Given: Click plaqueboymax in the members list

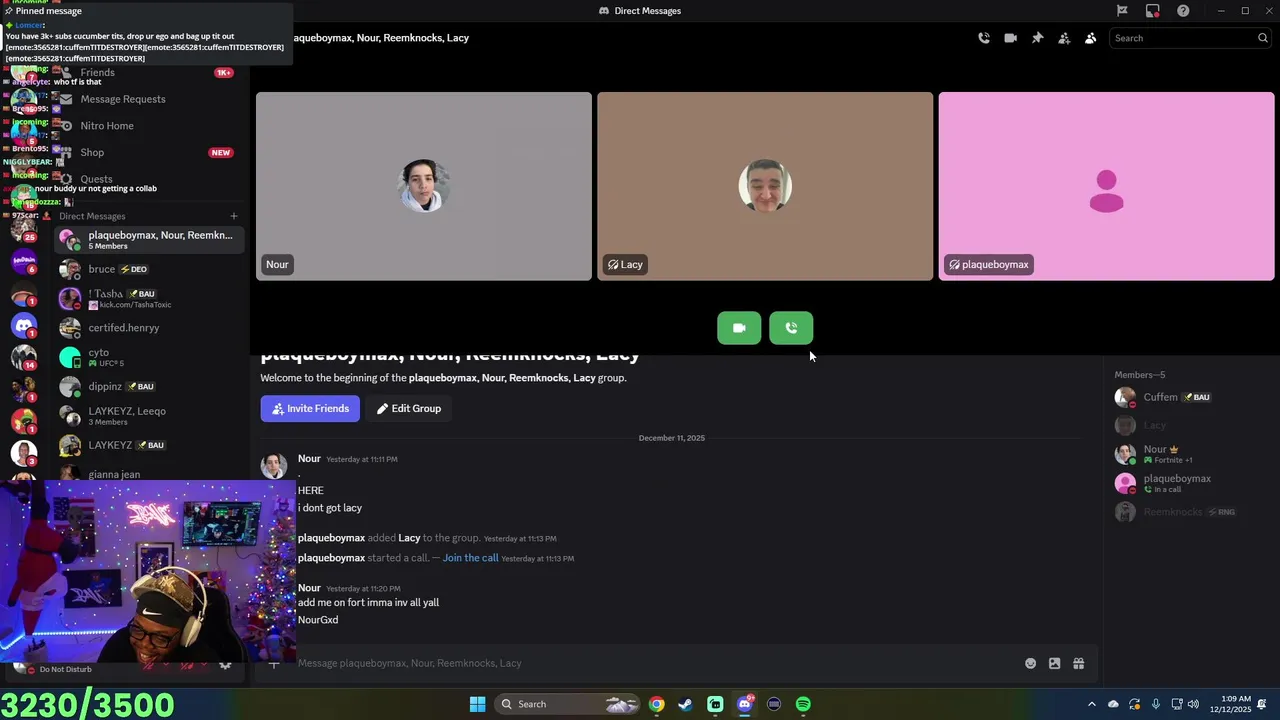Looking at the screenshot, I should 1190,483.
